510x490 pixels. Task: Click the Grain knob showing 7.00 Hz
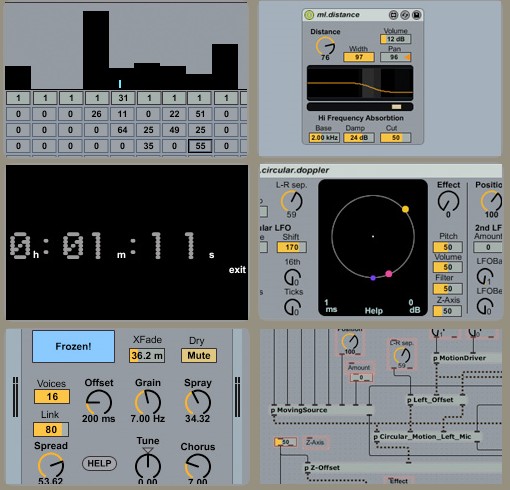pos(148,402)
